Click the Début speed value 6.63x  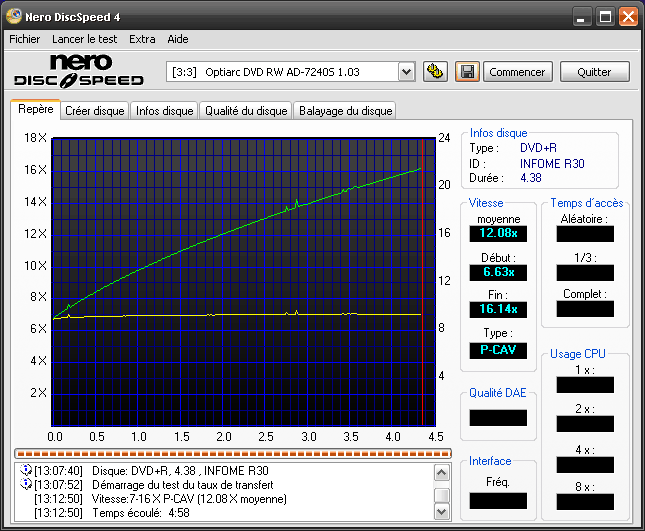(498, 272)
